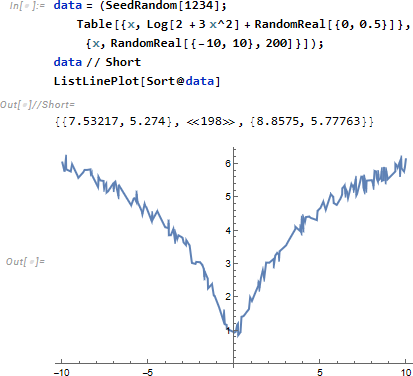
Task: Click the {8.8575, 5.77763} output pair
Action: (x=309, y=121)
